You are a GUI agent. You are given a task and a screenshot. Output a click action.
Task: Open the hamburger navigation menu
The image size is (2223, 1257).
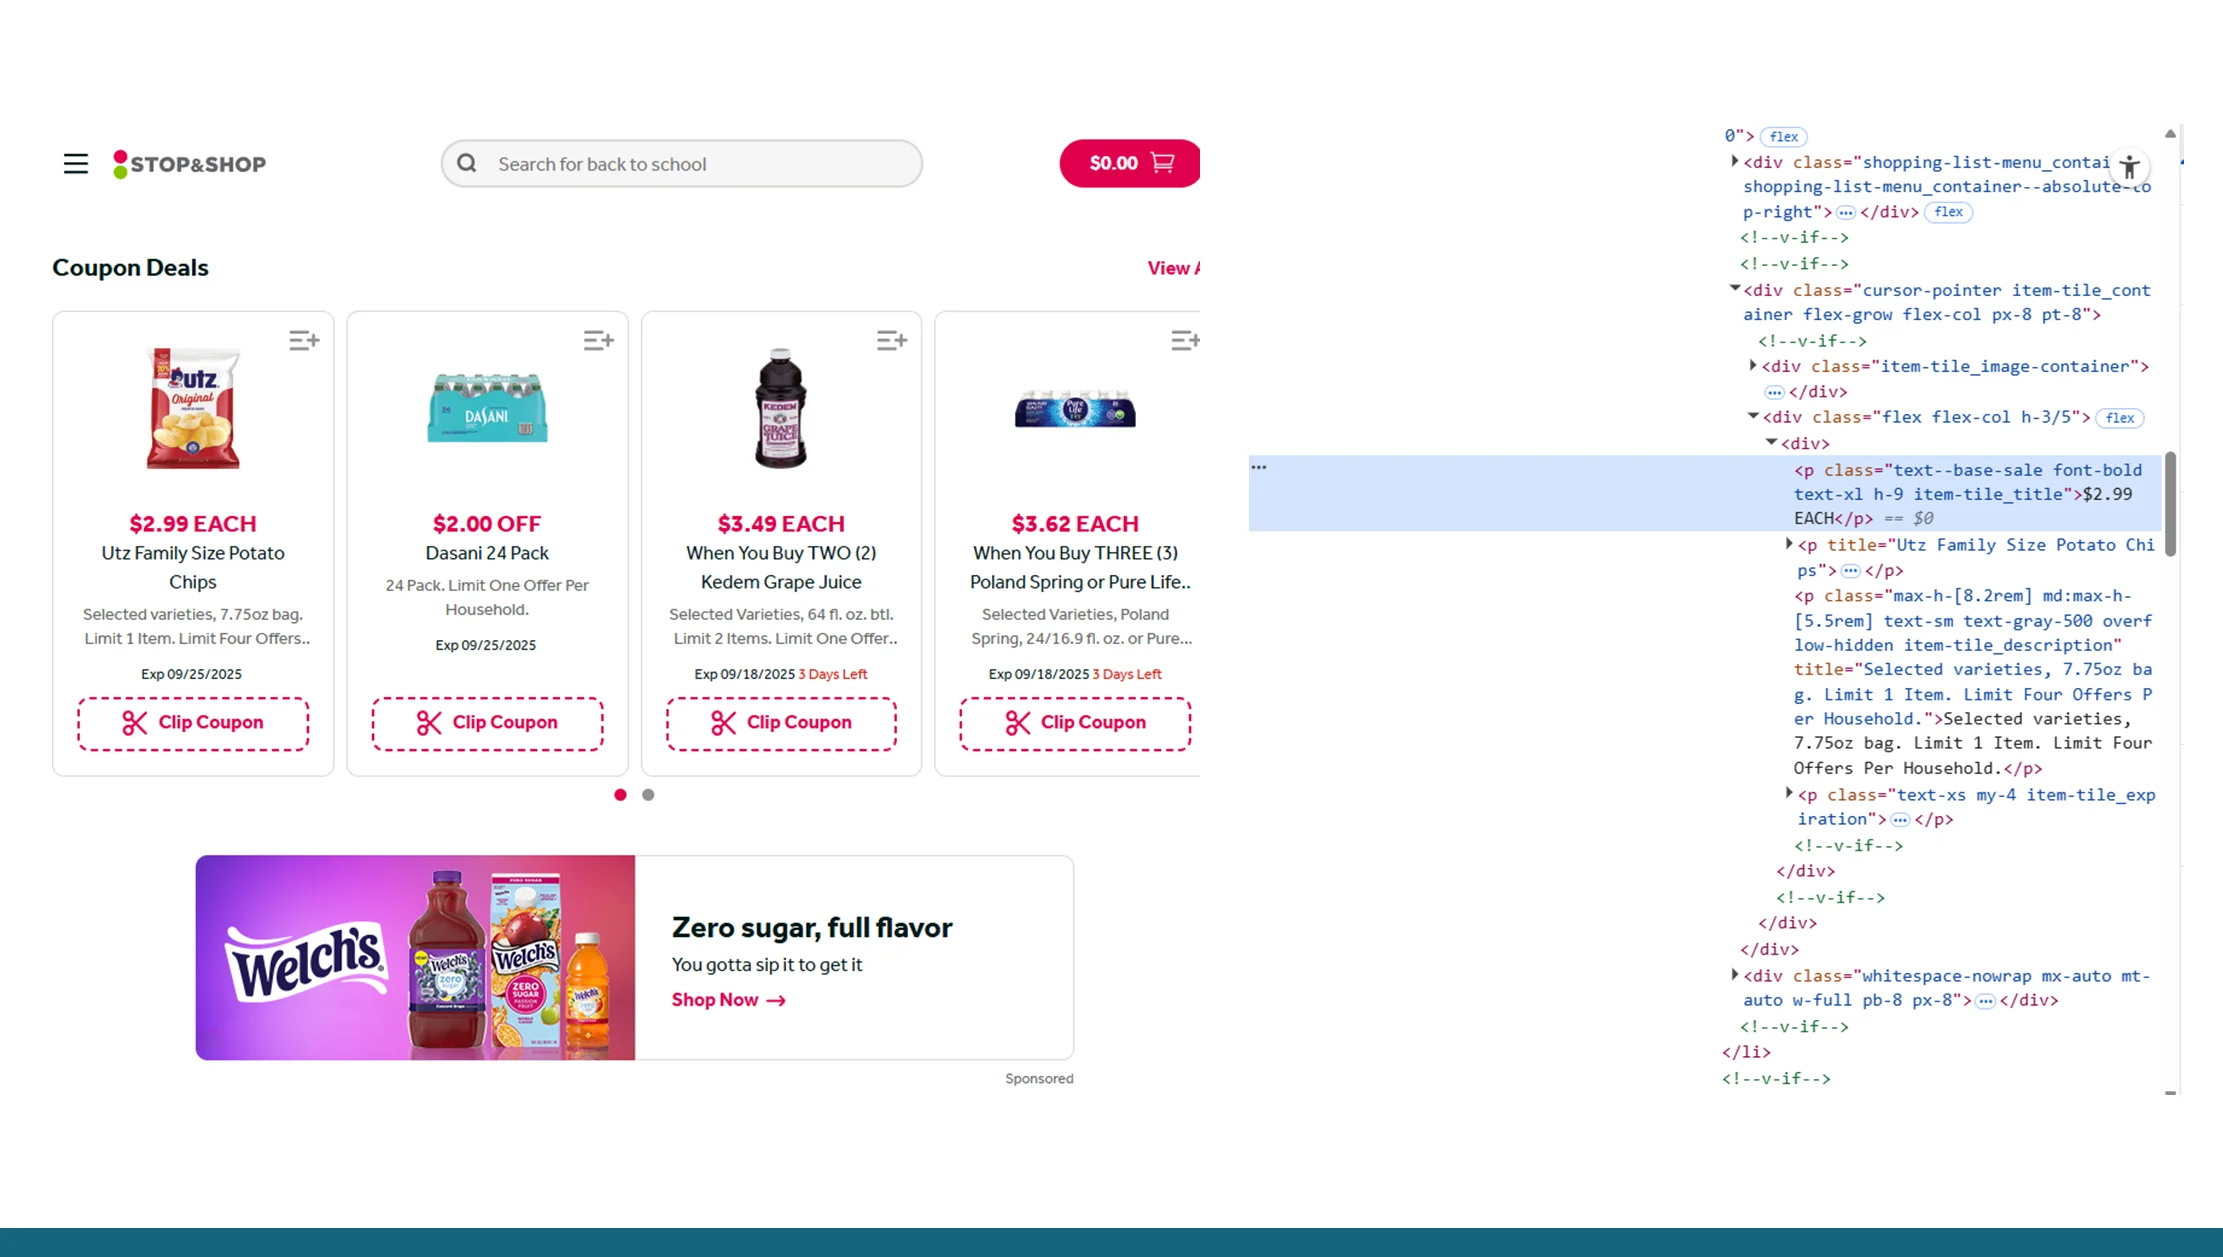[75, 163]
